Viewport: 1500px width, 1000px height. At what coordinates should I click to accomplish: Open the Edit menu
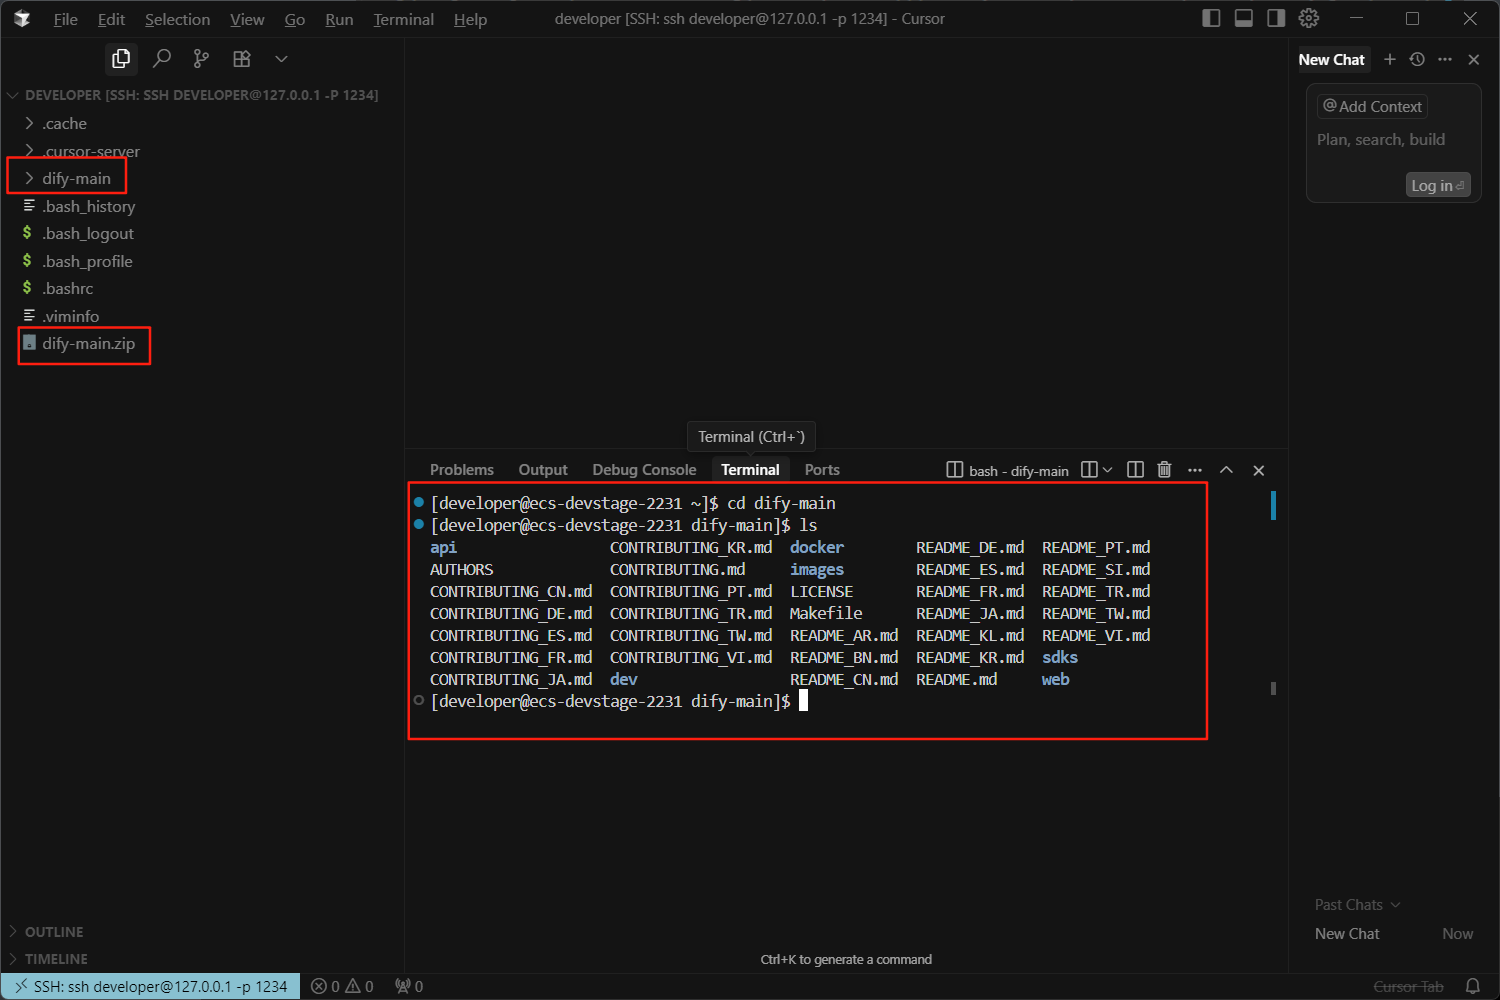click(111, 19)
